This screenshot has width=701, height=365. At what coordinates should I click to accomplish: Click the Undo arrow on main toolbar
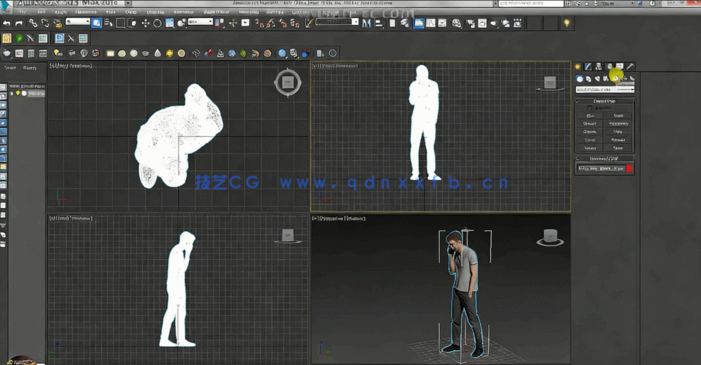[7, 23]
